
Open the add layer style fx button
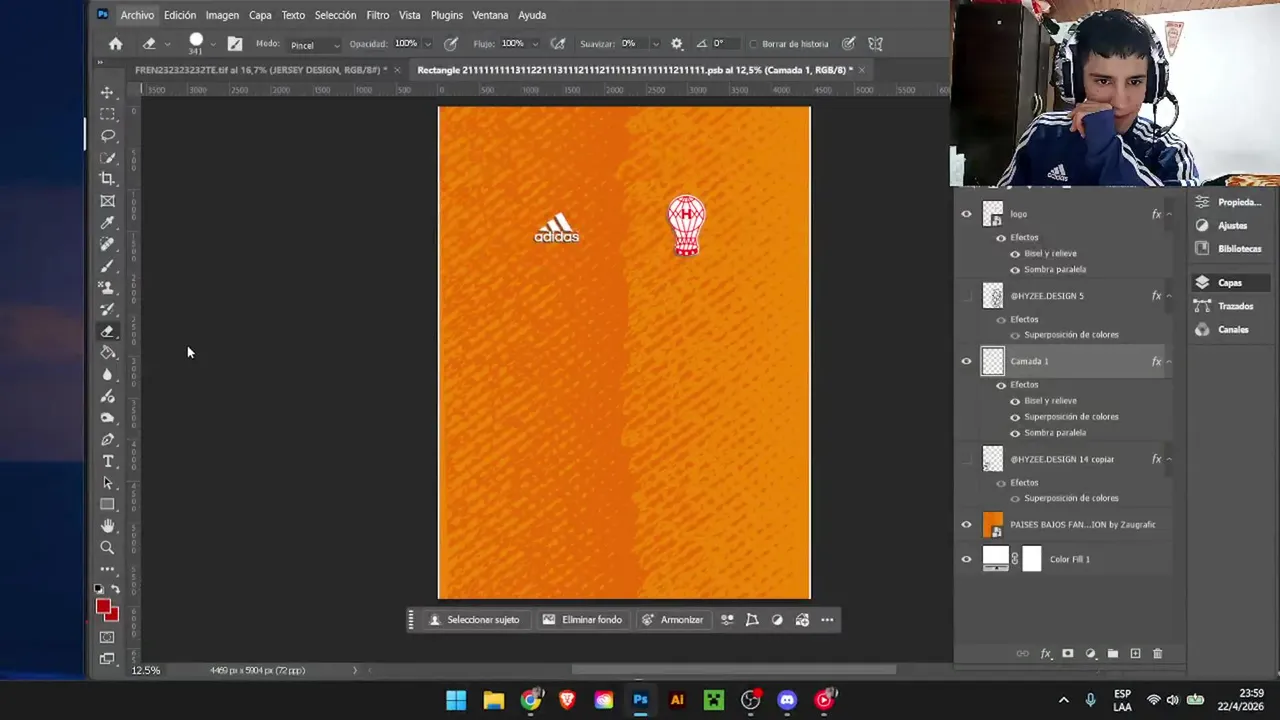point(1046,653)
